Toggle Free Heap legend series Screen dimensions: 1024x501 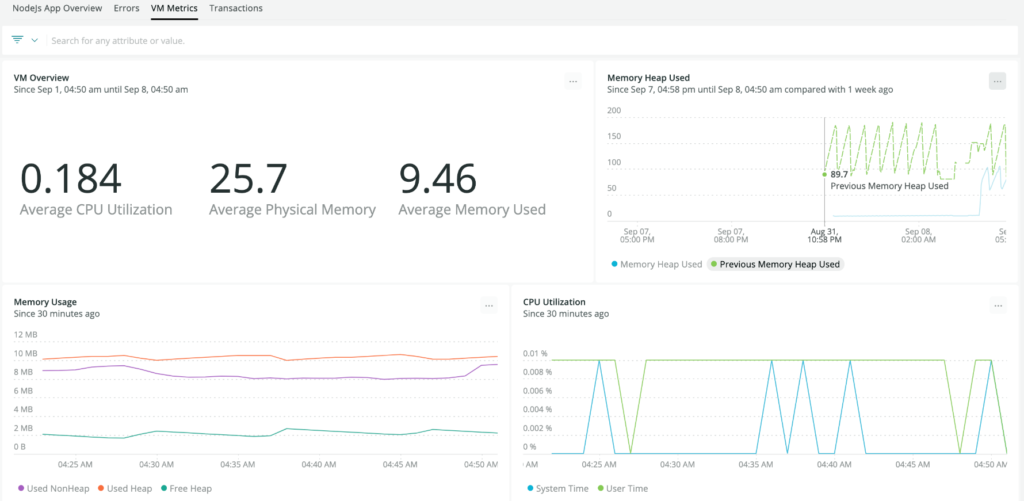(186, 488)
